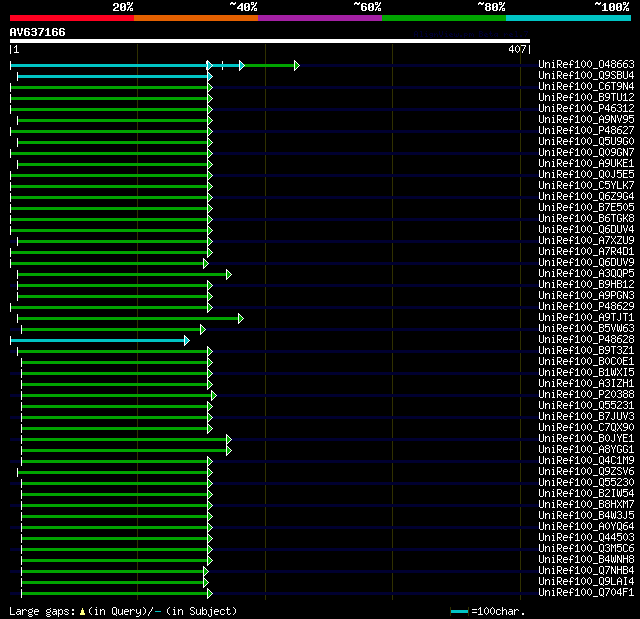Click the UniRef100_A0YQ64 label
Viewport: 640px width, 619px height.
coord(586,527)
